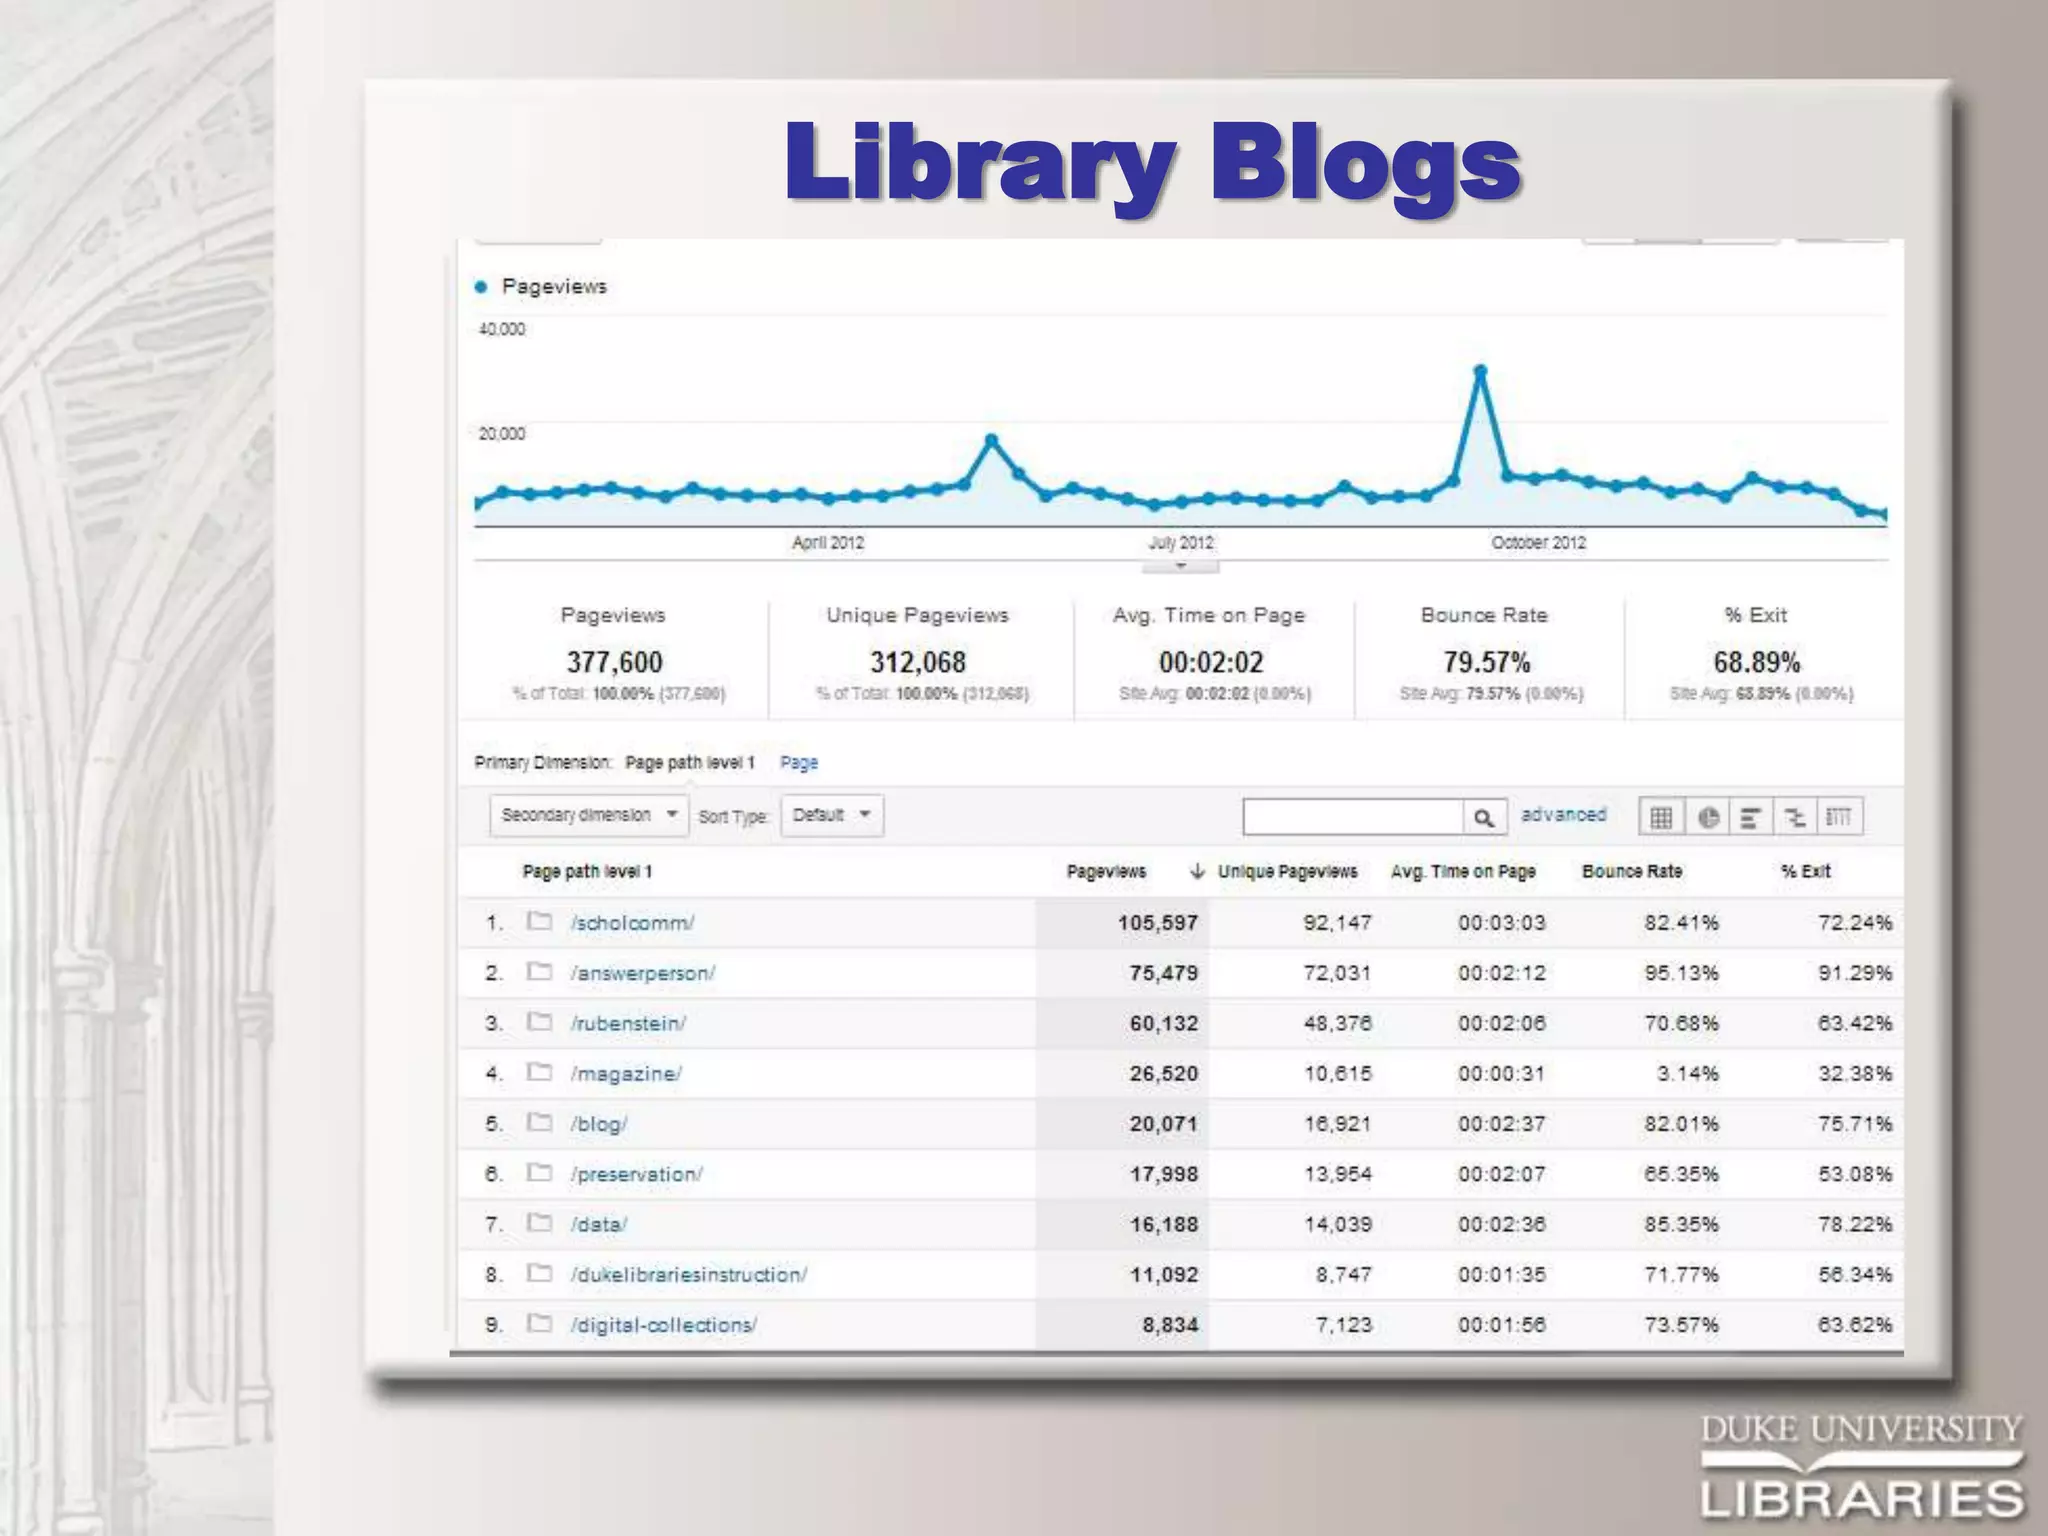Click the 105,597 pageviews cell

point(1157,922)
